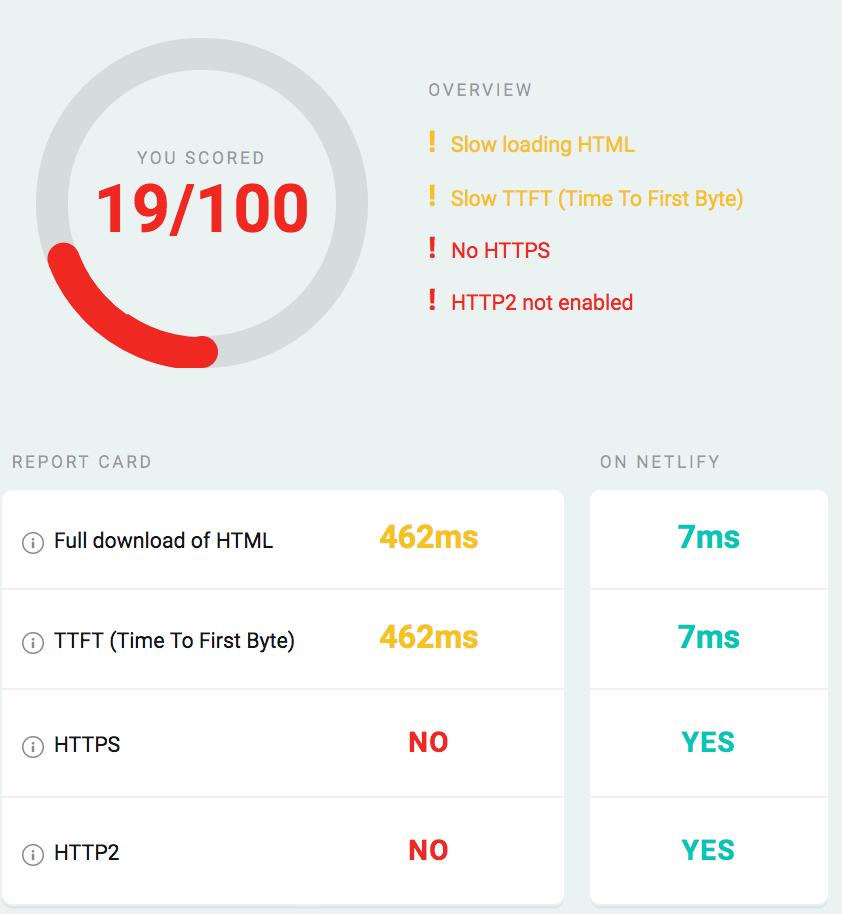Image resolution: width=842 pixels, height=914 pixels.
Task: Click yellow exclamation next to Slow loading HTML
Action: (x=432, y=143)
